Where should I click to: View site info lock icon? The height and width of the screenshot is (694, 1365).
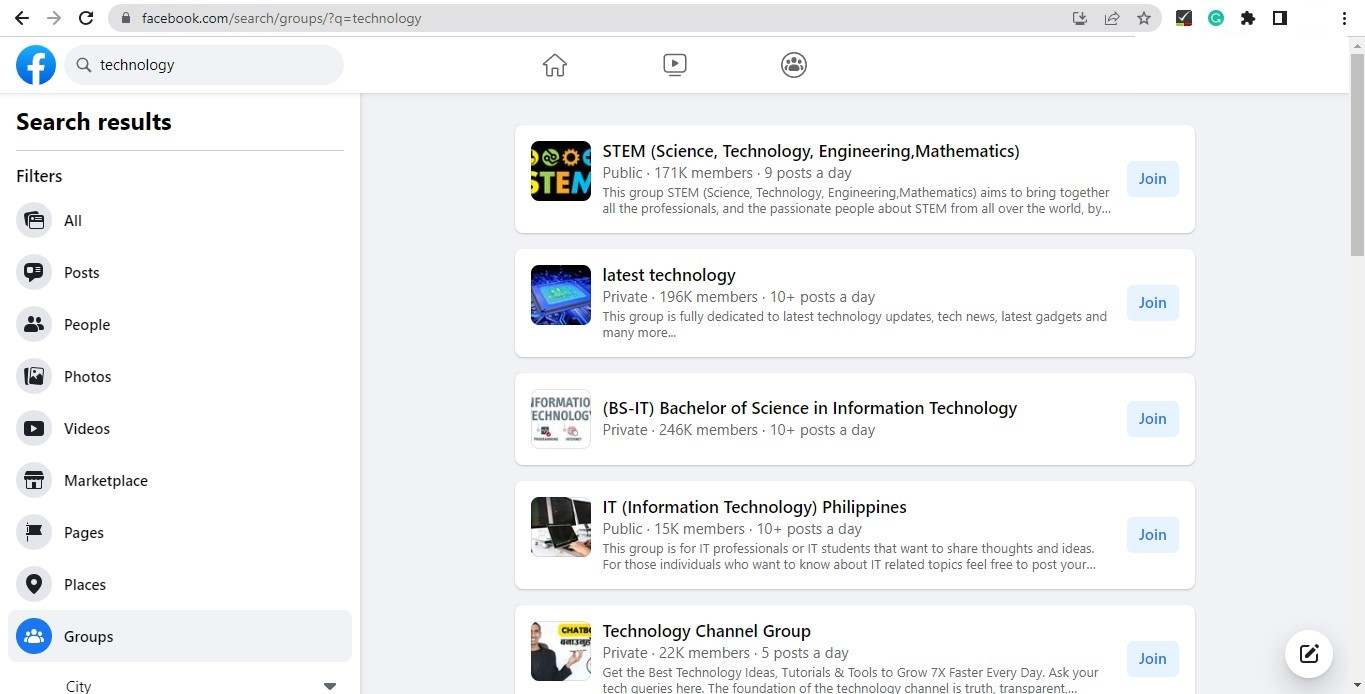click(x=125, y=18)
